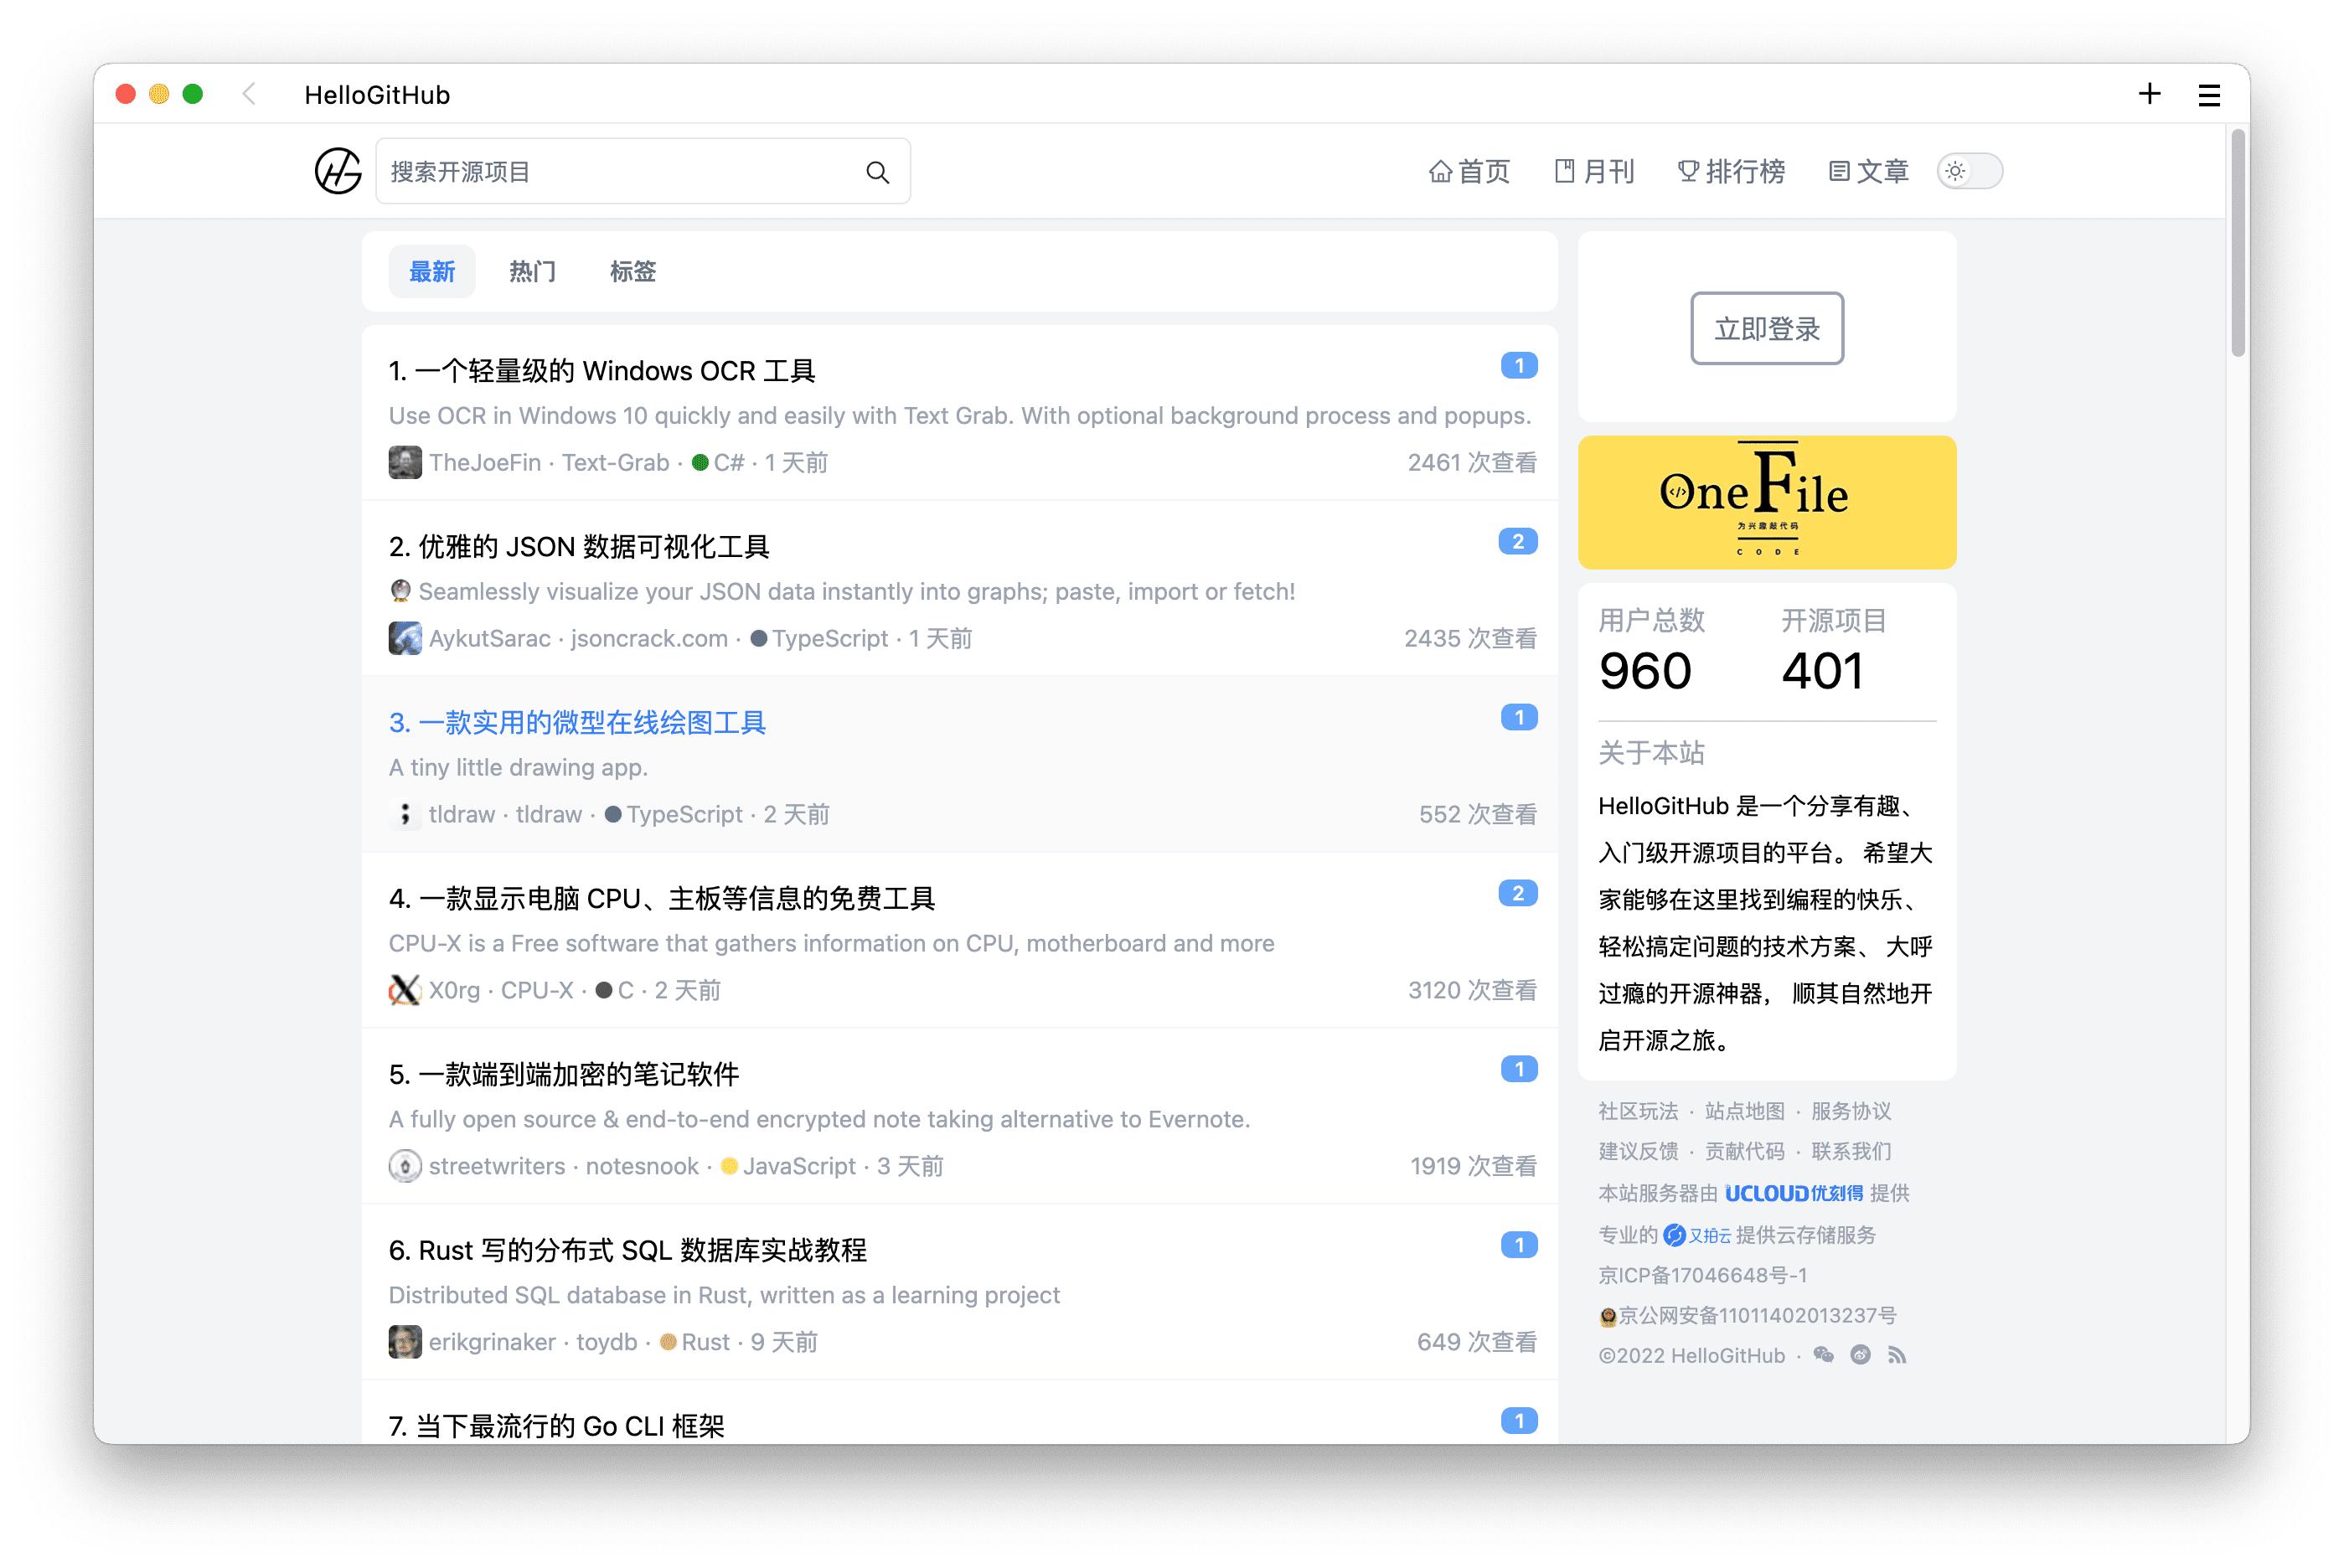Click the search magnifier icon
The height and width of the screenshot is (1568, 2344).
(x=877, y=171)
